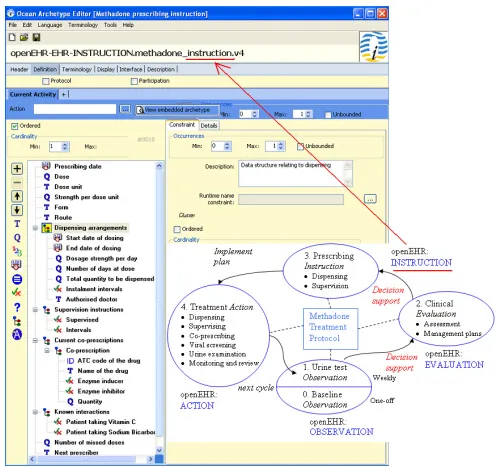Collapse the Dispensing arrangements tree node
The width and height of the screenshot is (496, 468).
click(x=35, y=228)
